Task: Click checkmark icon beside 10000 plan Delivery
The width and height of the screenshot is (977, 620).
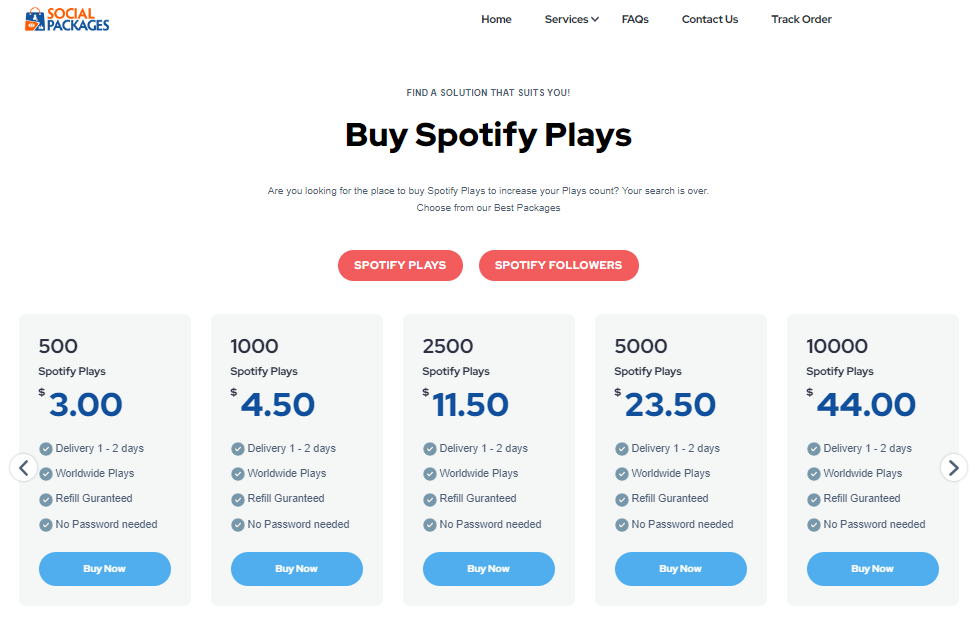Action: point(813,449)
